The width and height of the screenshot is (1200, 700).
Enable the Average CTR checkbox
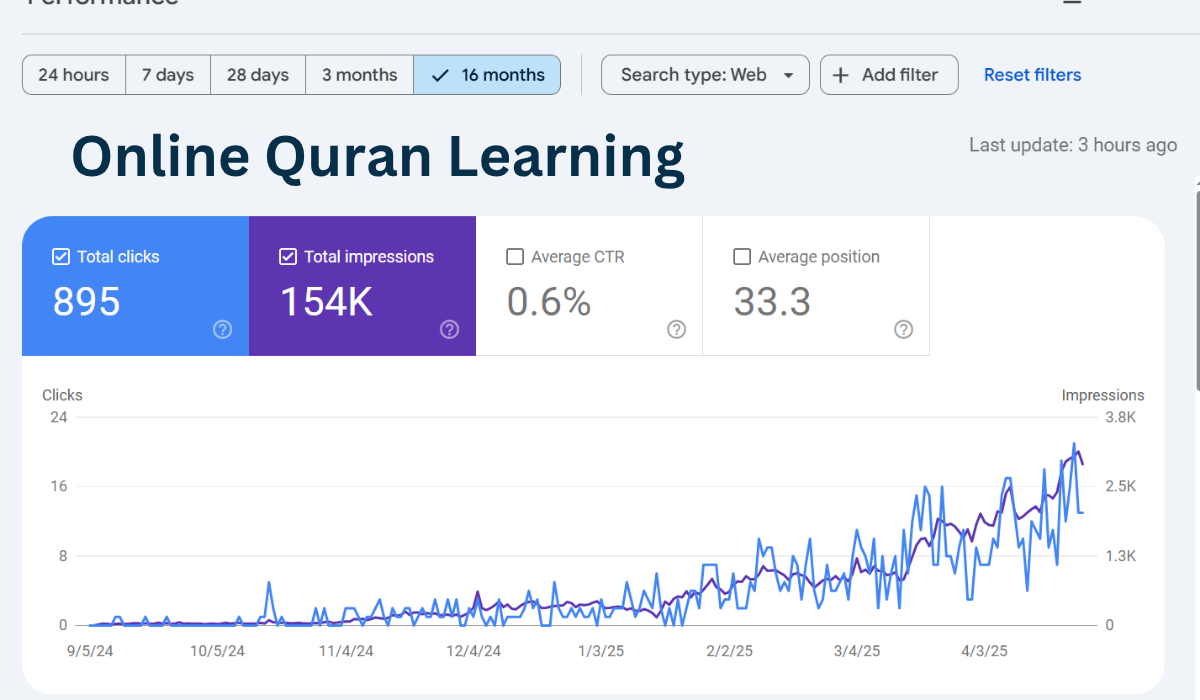pyautogui.click(x=515, y=256)
